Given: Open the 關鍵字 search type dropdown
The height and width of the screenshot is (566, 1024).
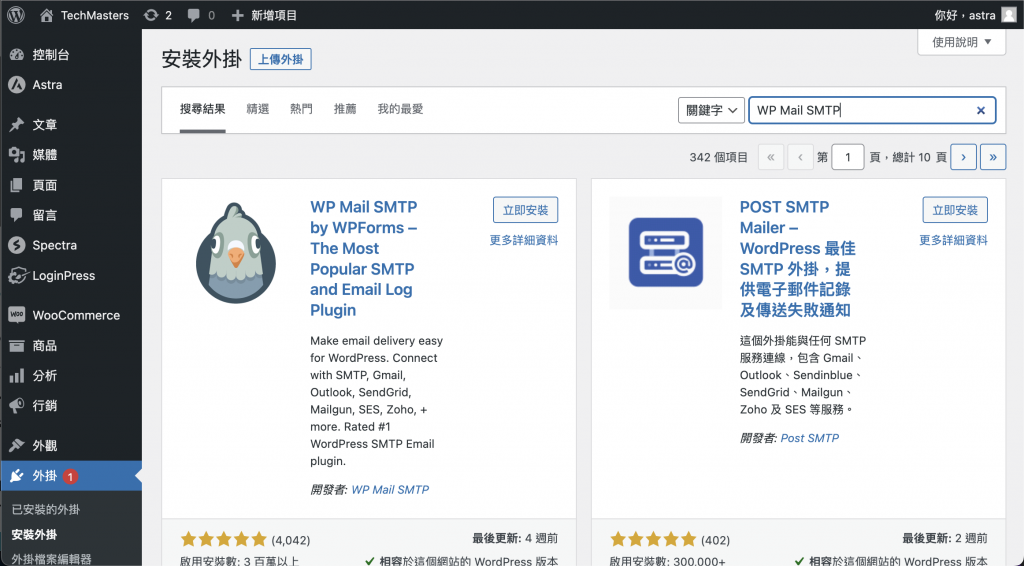Looking at the screenshot, I should (x=711, y=110).
